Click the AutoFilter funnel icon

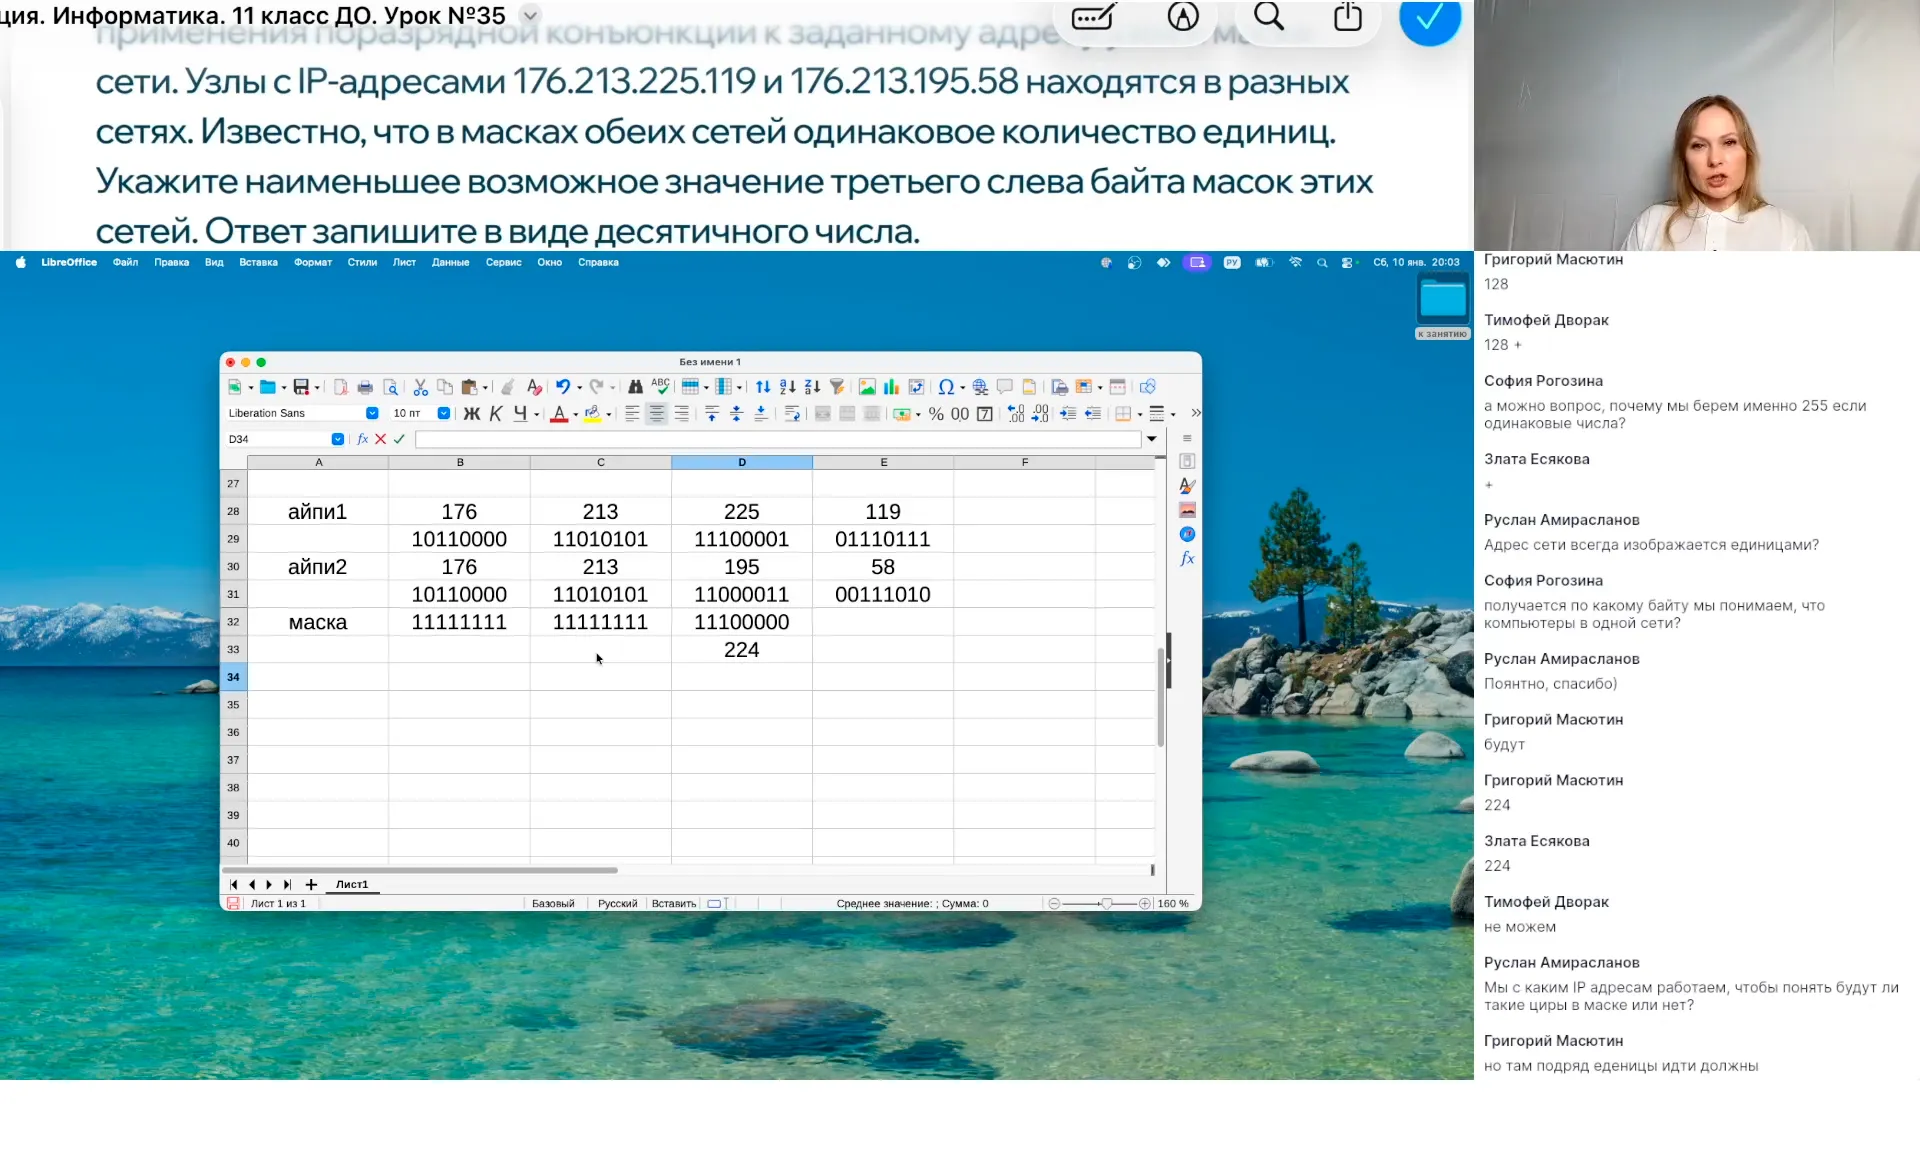coord(837,387)
